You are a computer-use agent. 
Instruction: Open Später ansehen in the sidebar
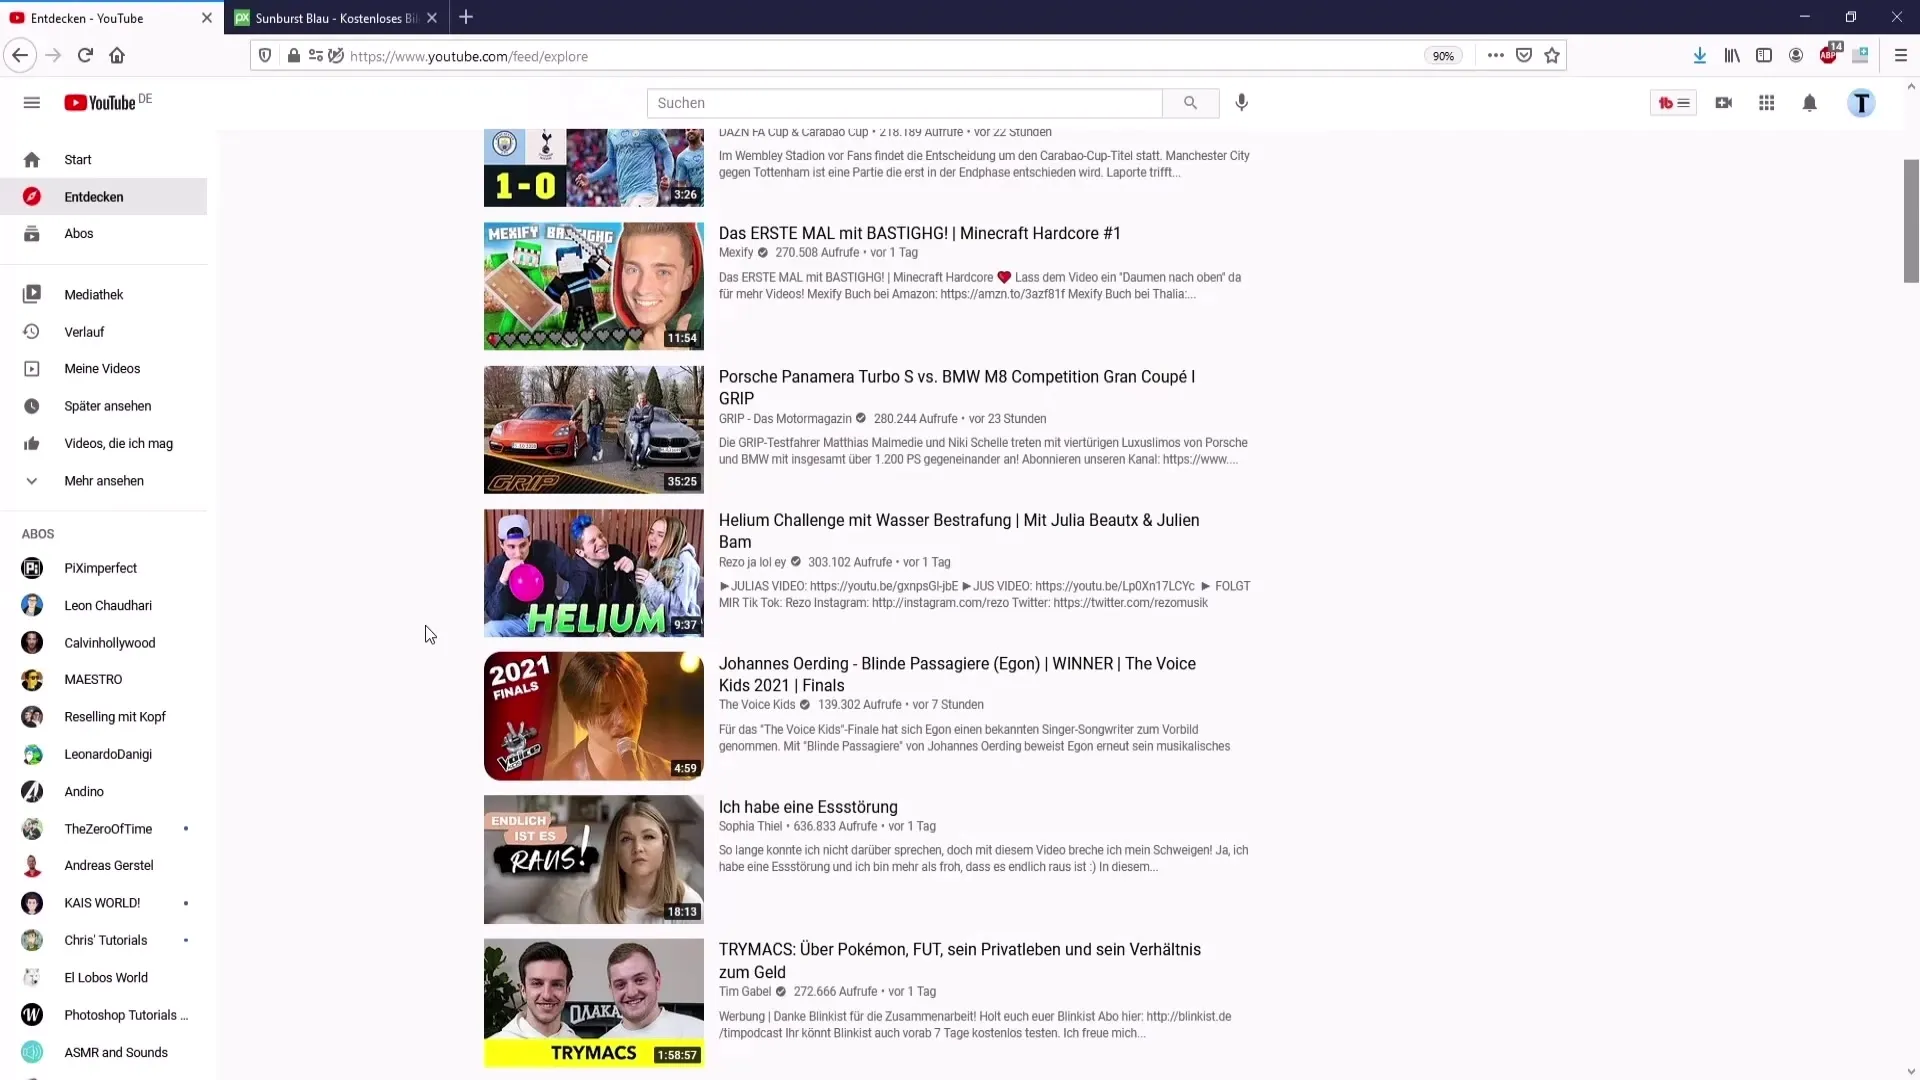(x=103, y=406)
